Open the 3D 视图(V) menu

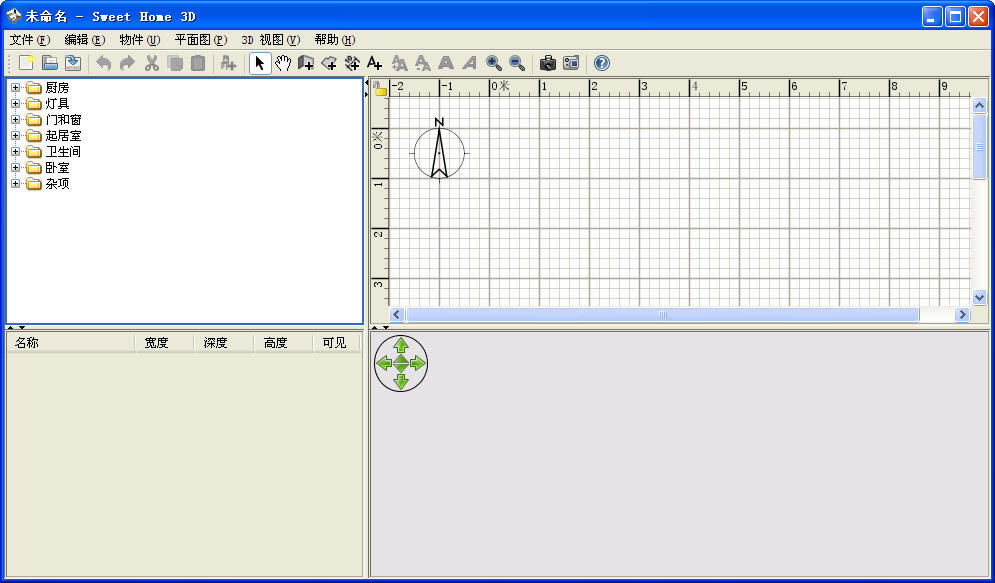[x=270, y=40]
